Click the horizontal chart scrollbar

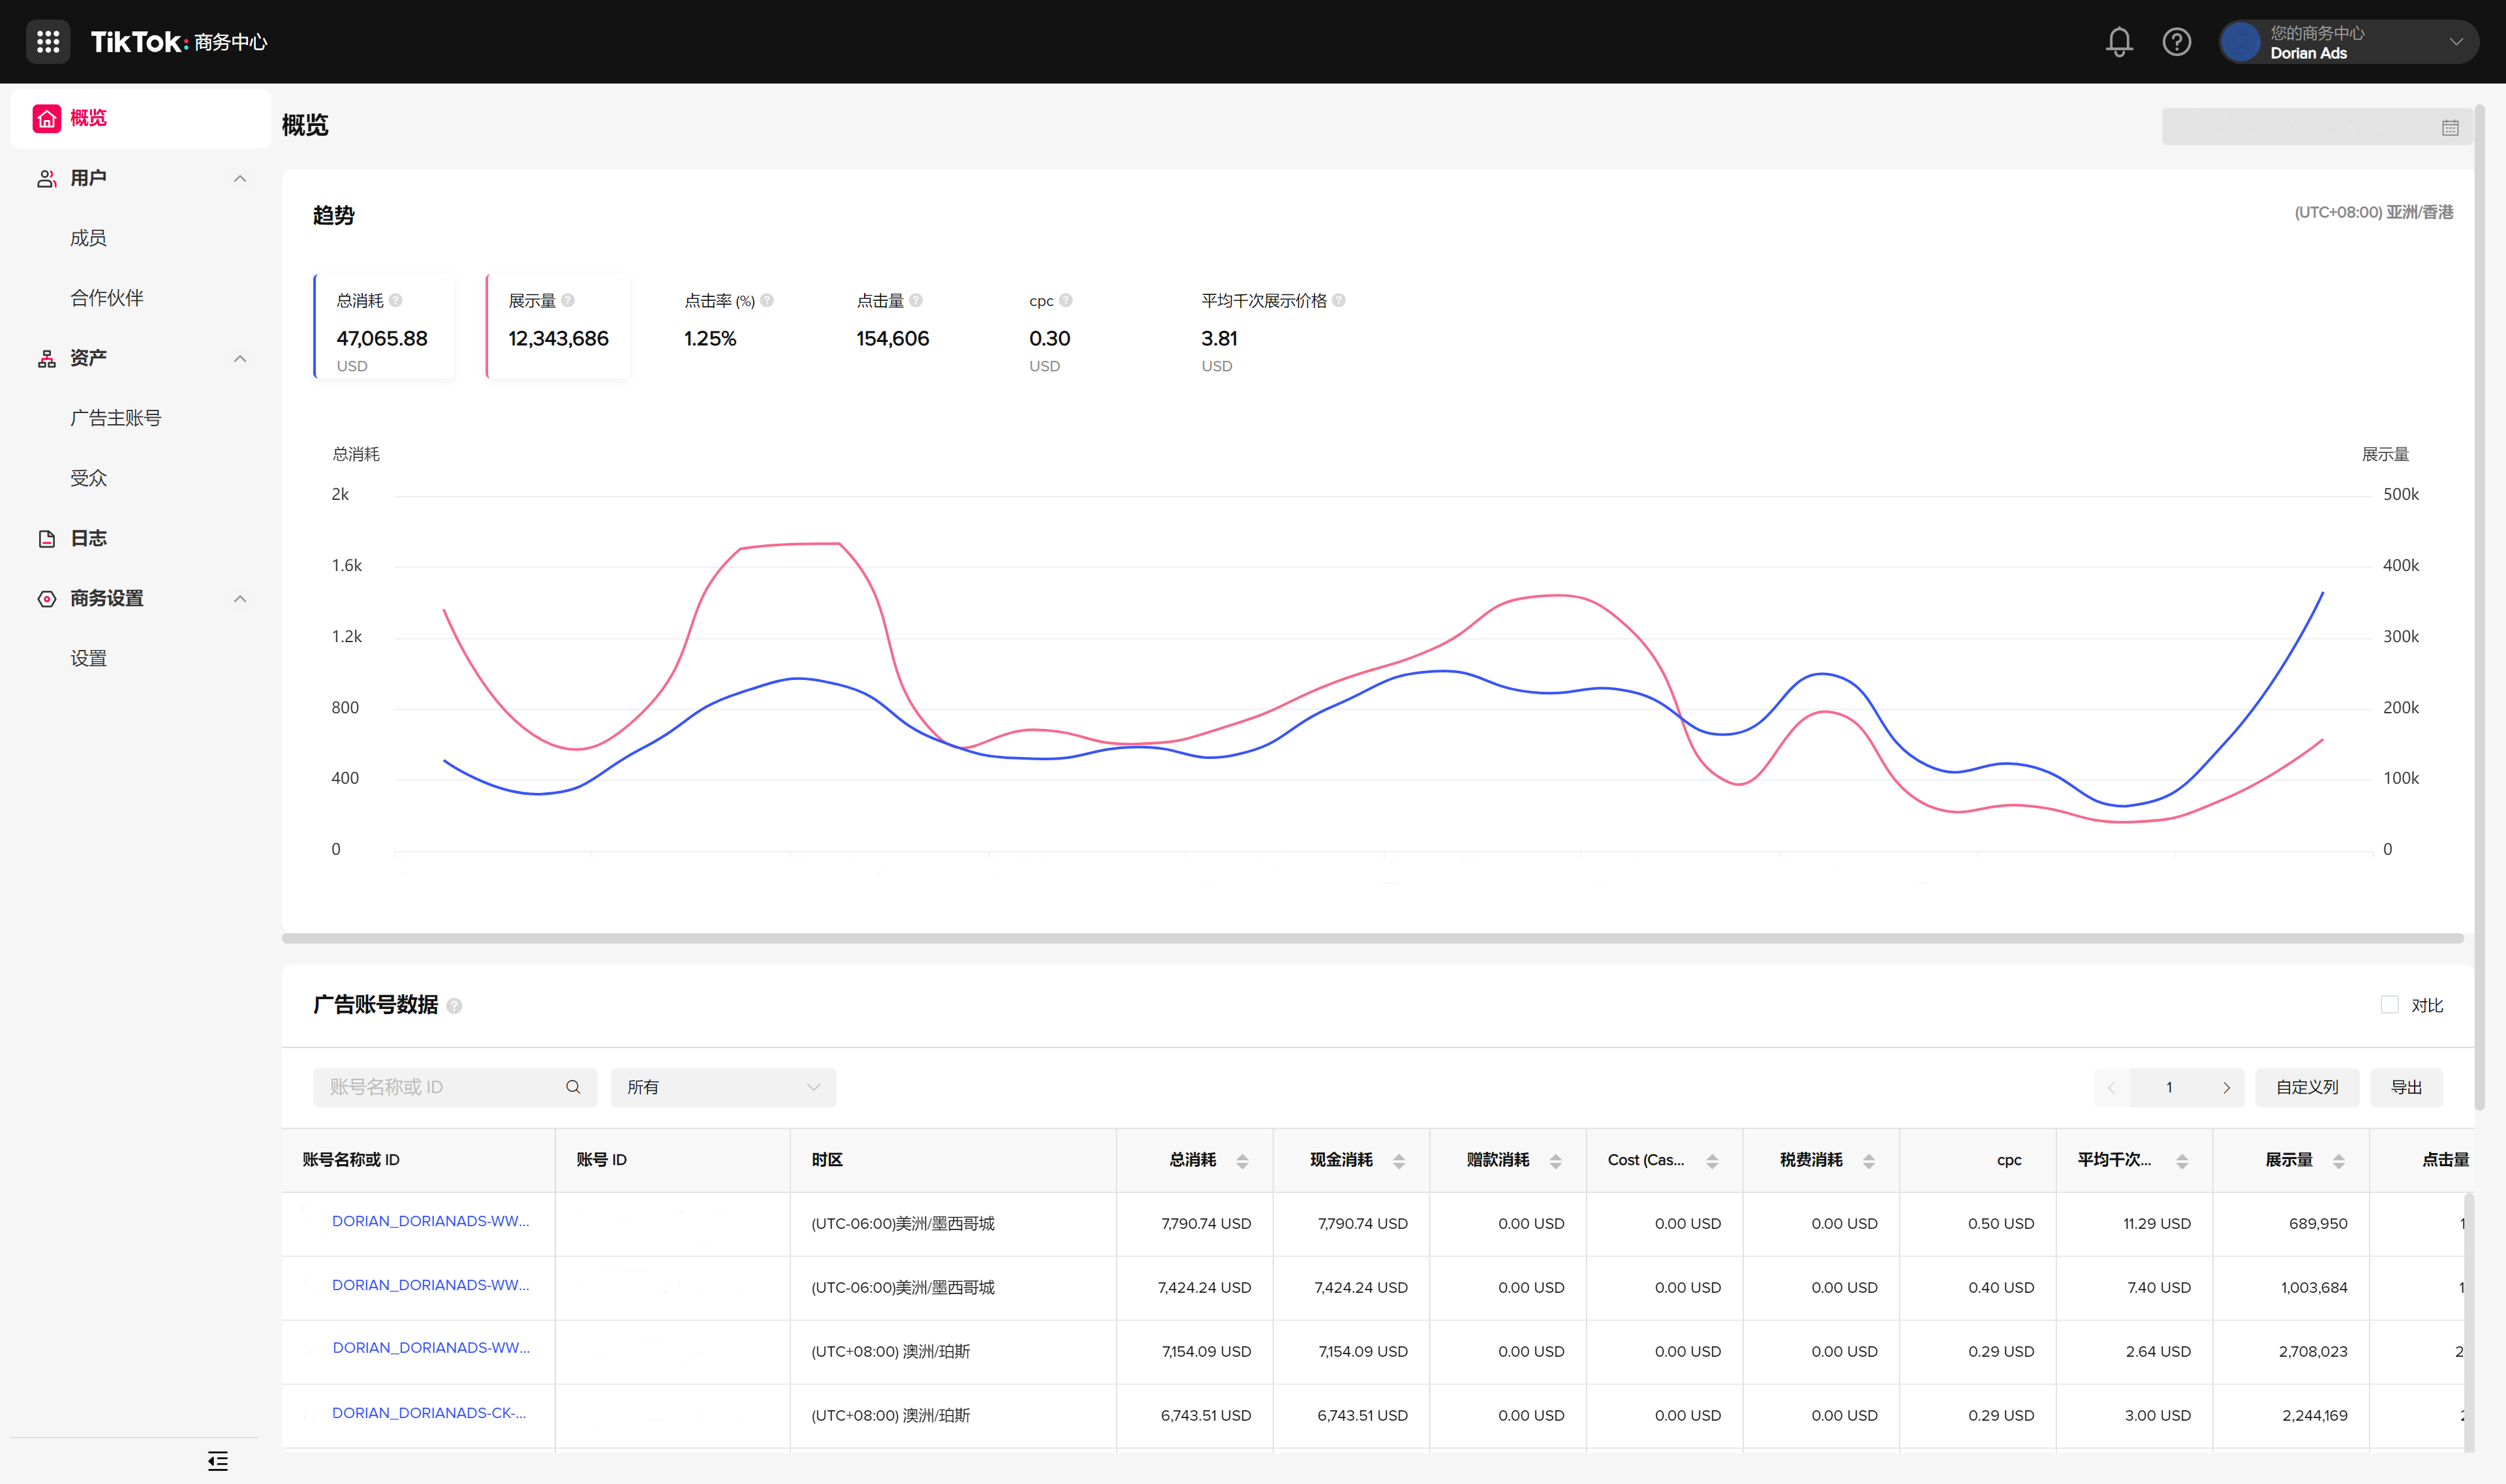point(1372,938)
